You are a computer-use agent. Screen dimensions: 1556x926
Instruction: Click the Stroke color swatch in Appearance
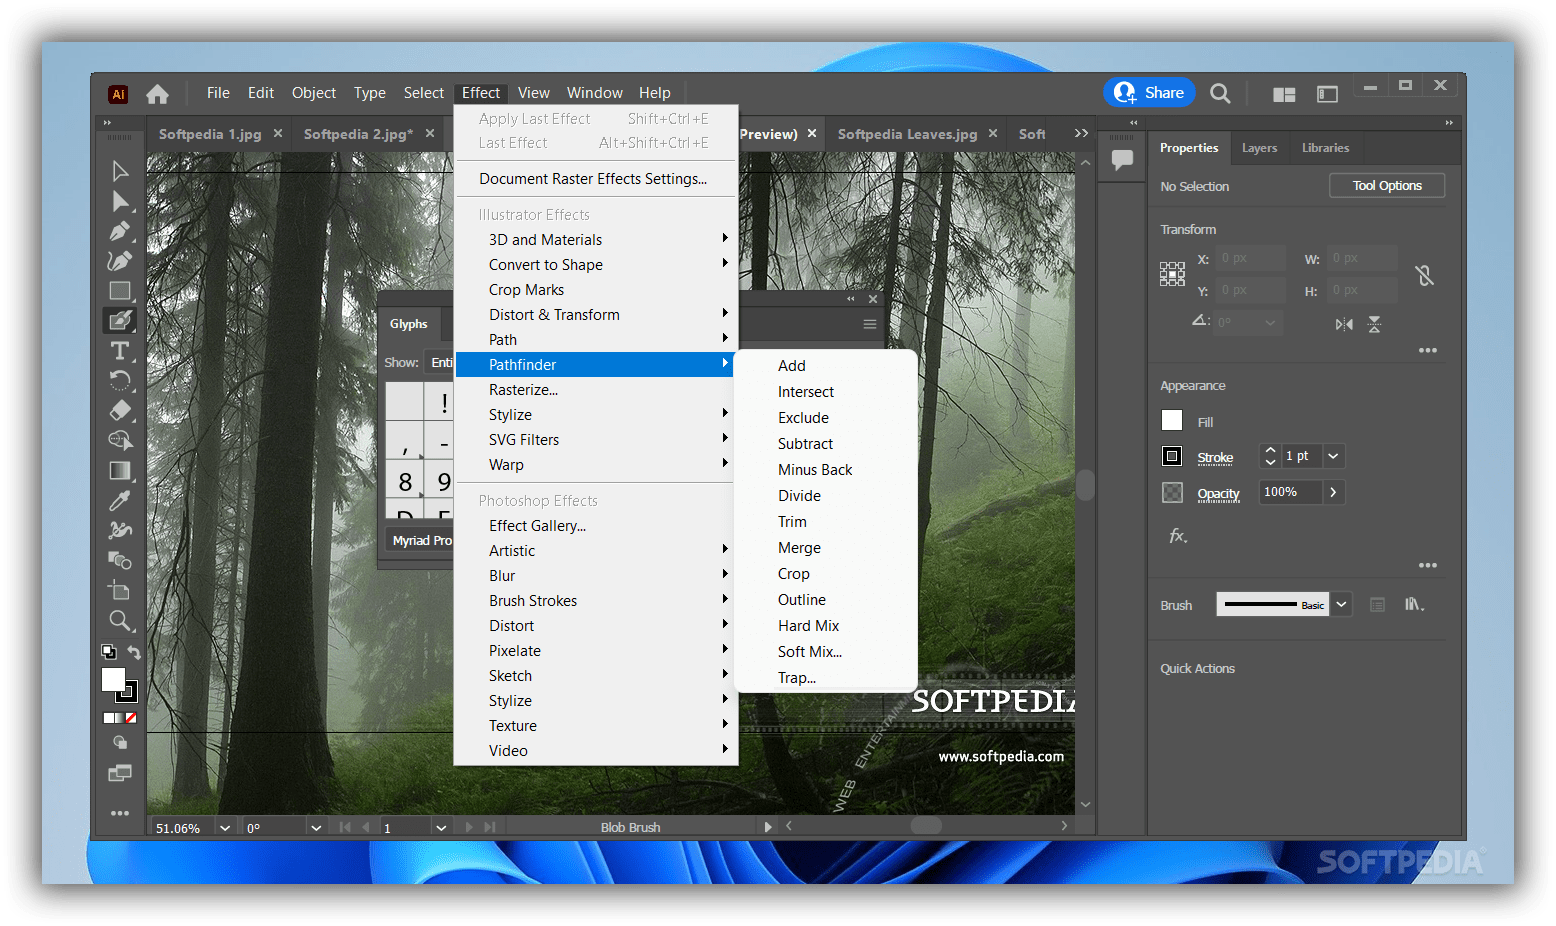1172,456
